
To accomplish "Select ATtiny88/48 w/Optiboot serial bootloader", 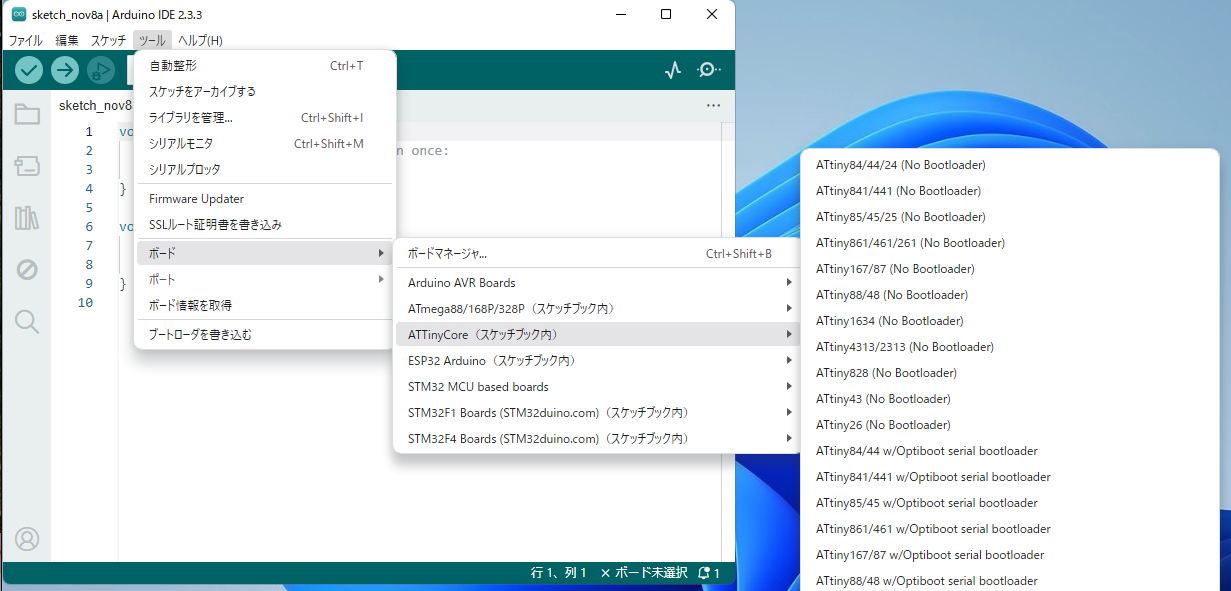I will click(1010, 581).
